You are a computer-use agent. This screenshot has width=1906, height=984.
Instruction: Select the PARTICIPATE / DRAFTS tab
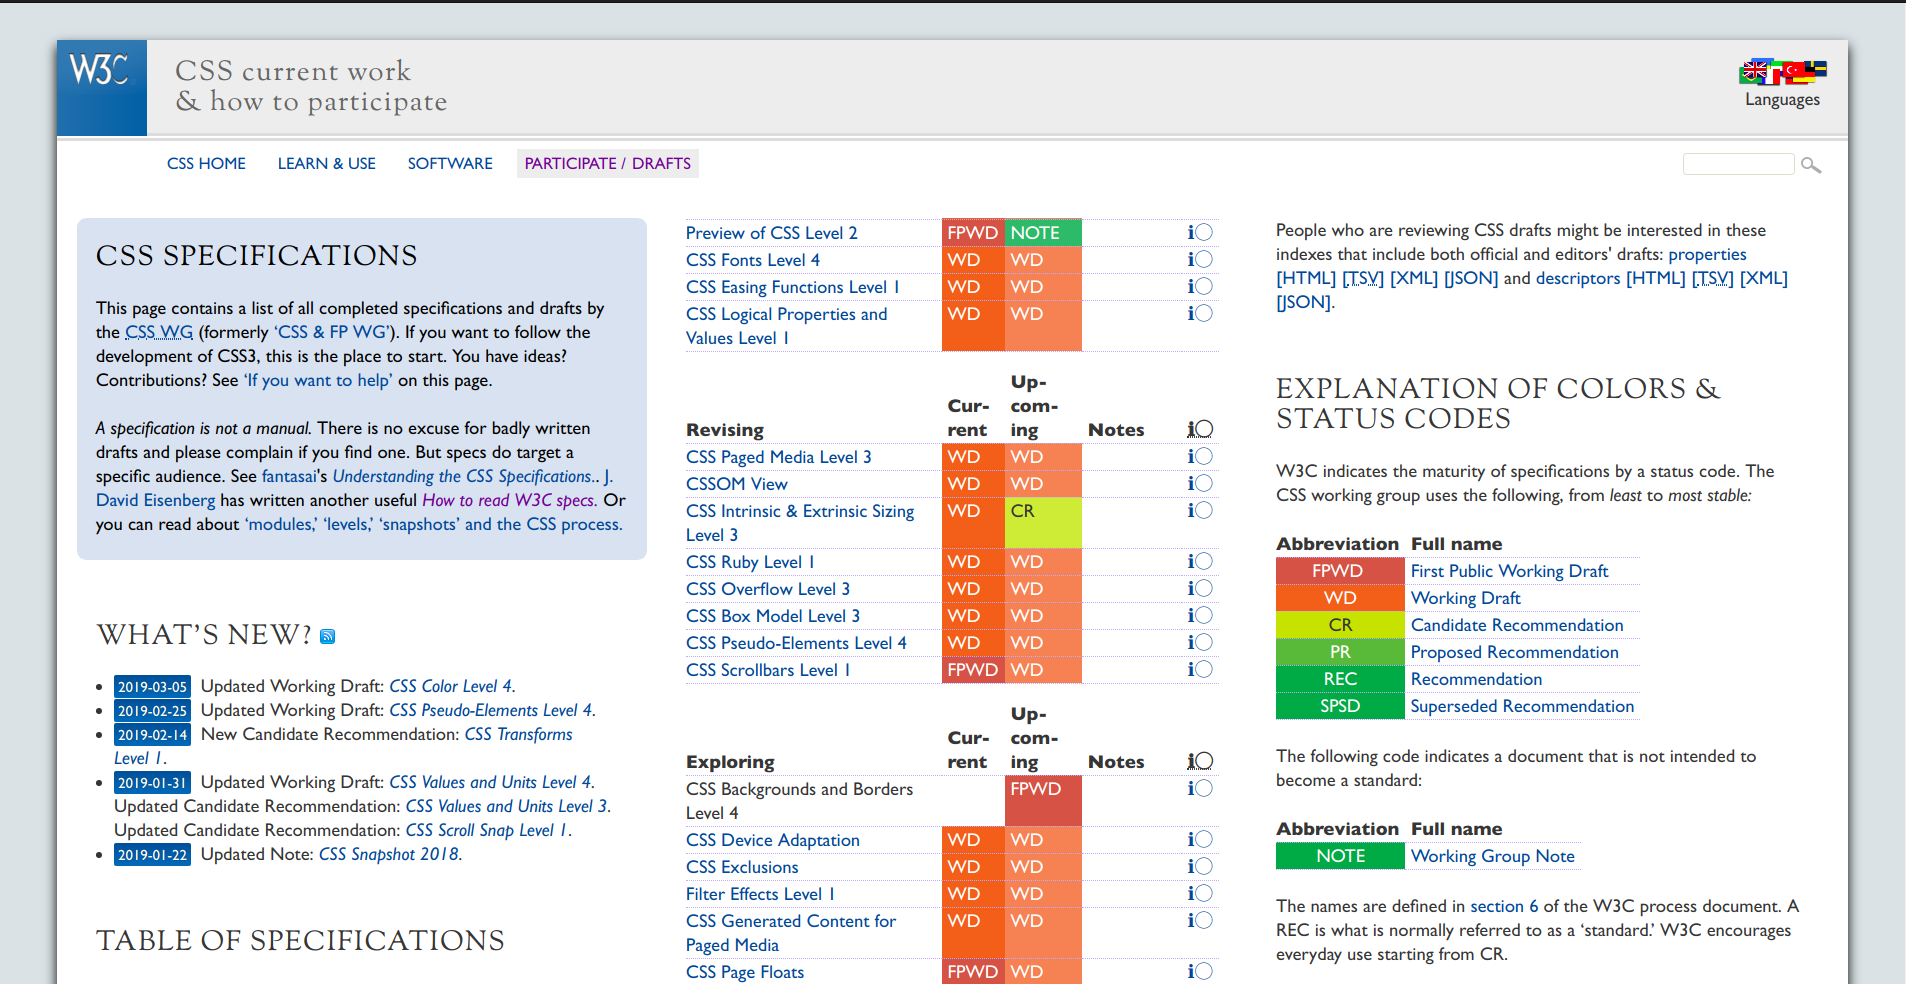click(x=608, y=163)
